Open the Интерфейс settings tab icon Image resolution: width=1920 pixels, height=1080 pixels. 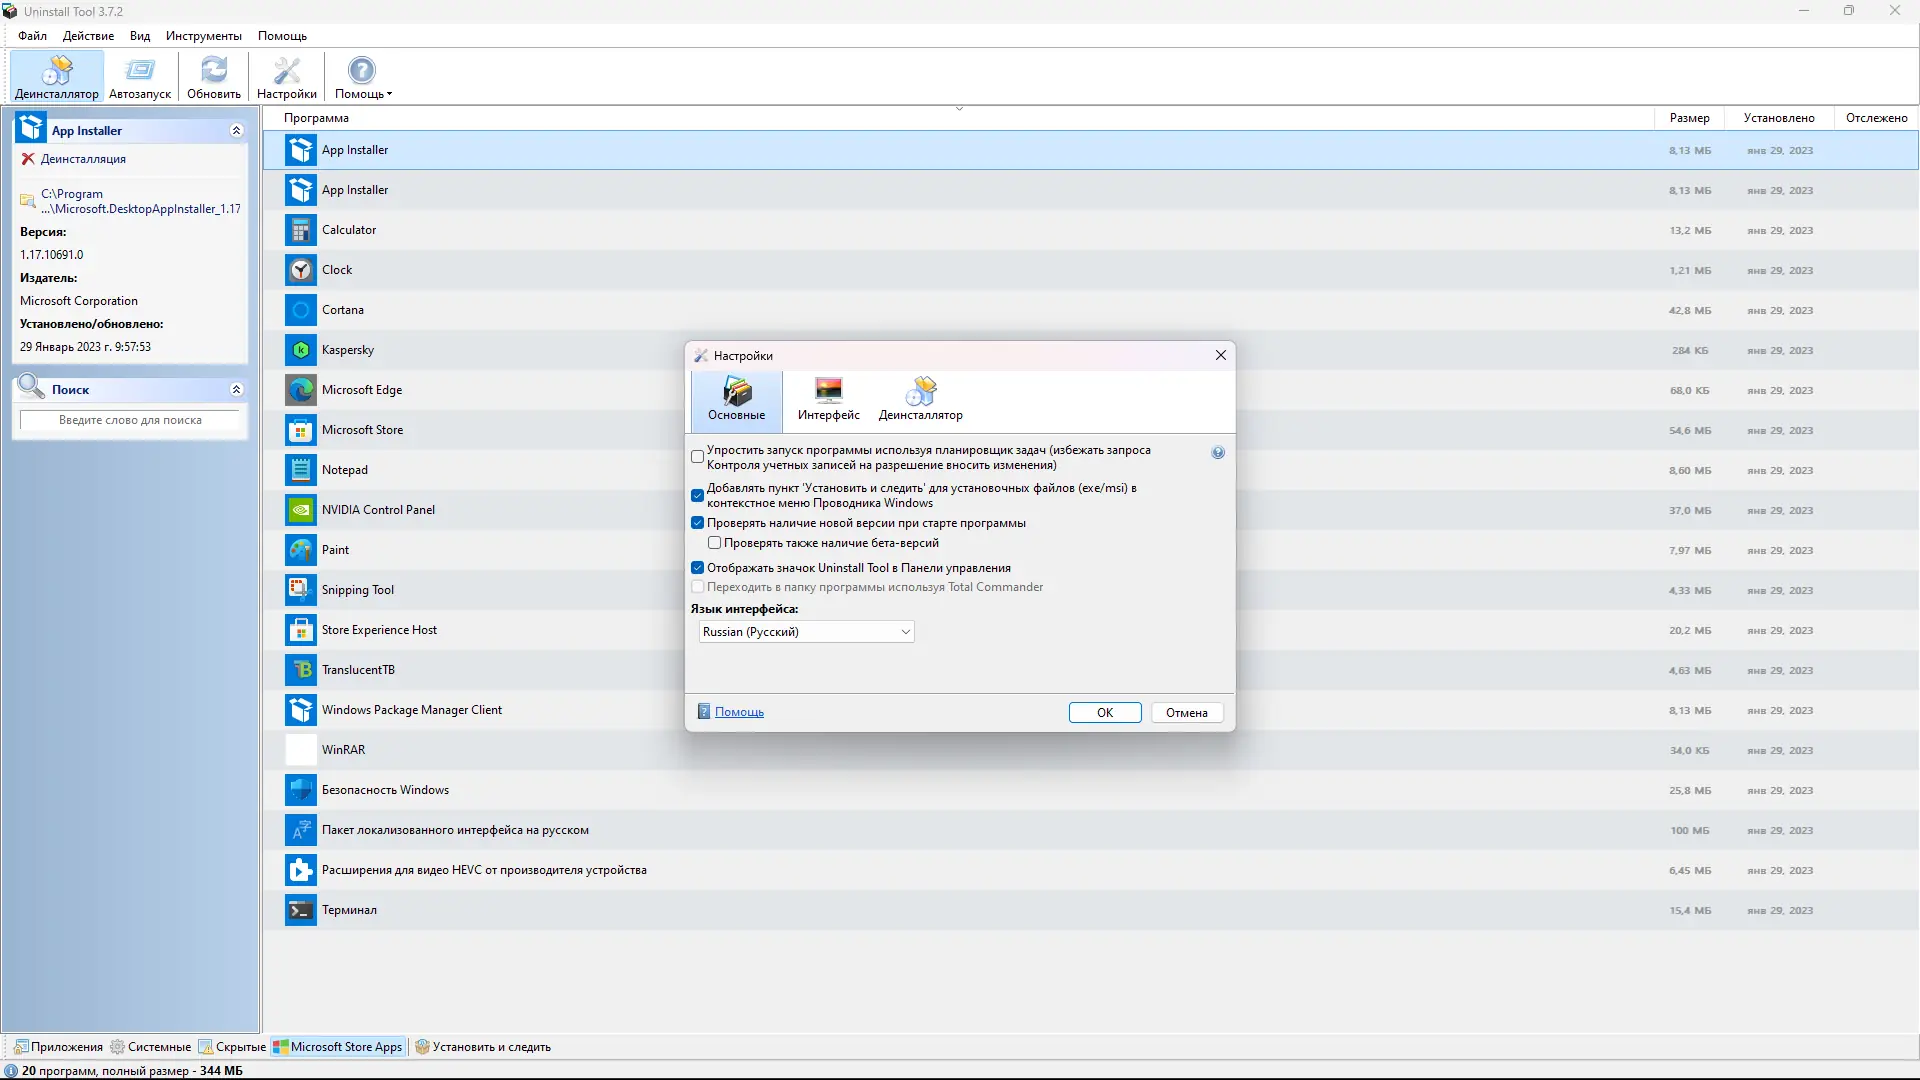(828, 391)
